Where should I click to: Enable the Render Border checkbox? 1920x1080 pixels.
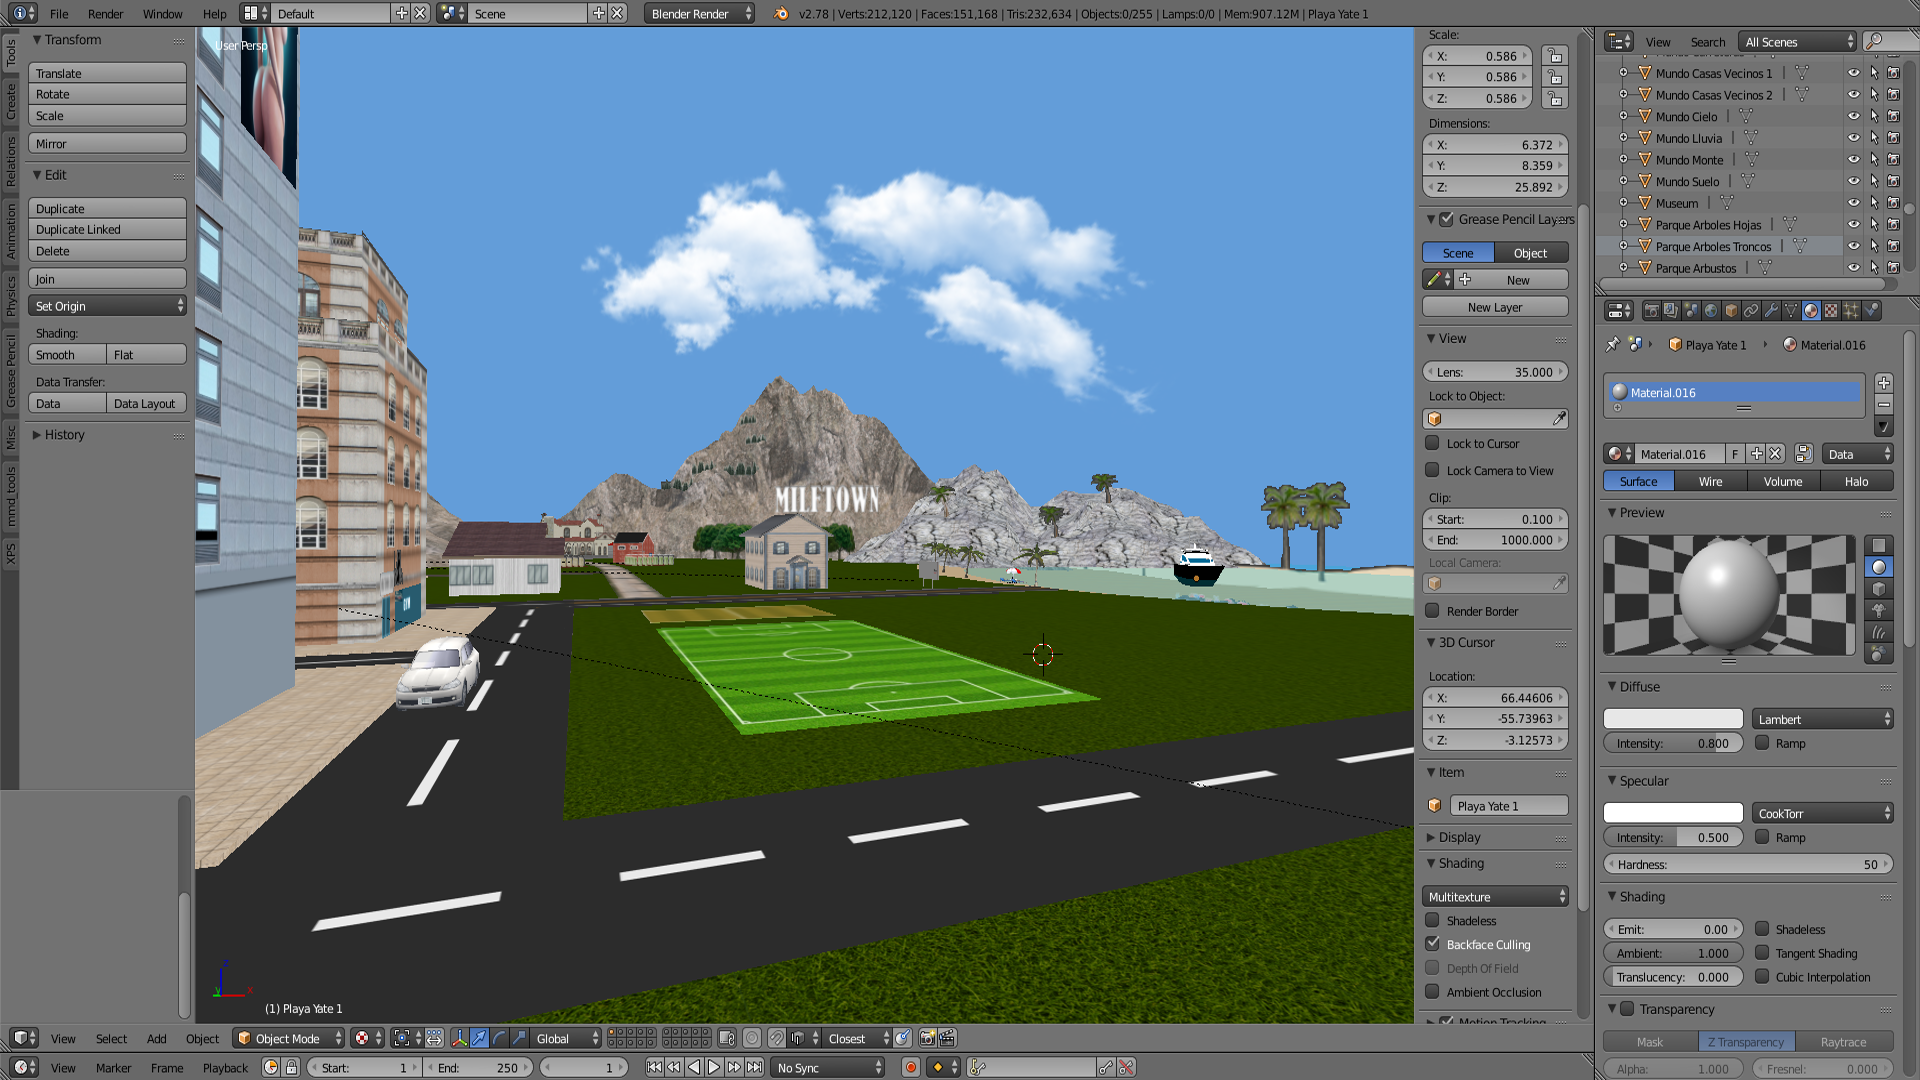tap(1432, 611)
